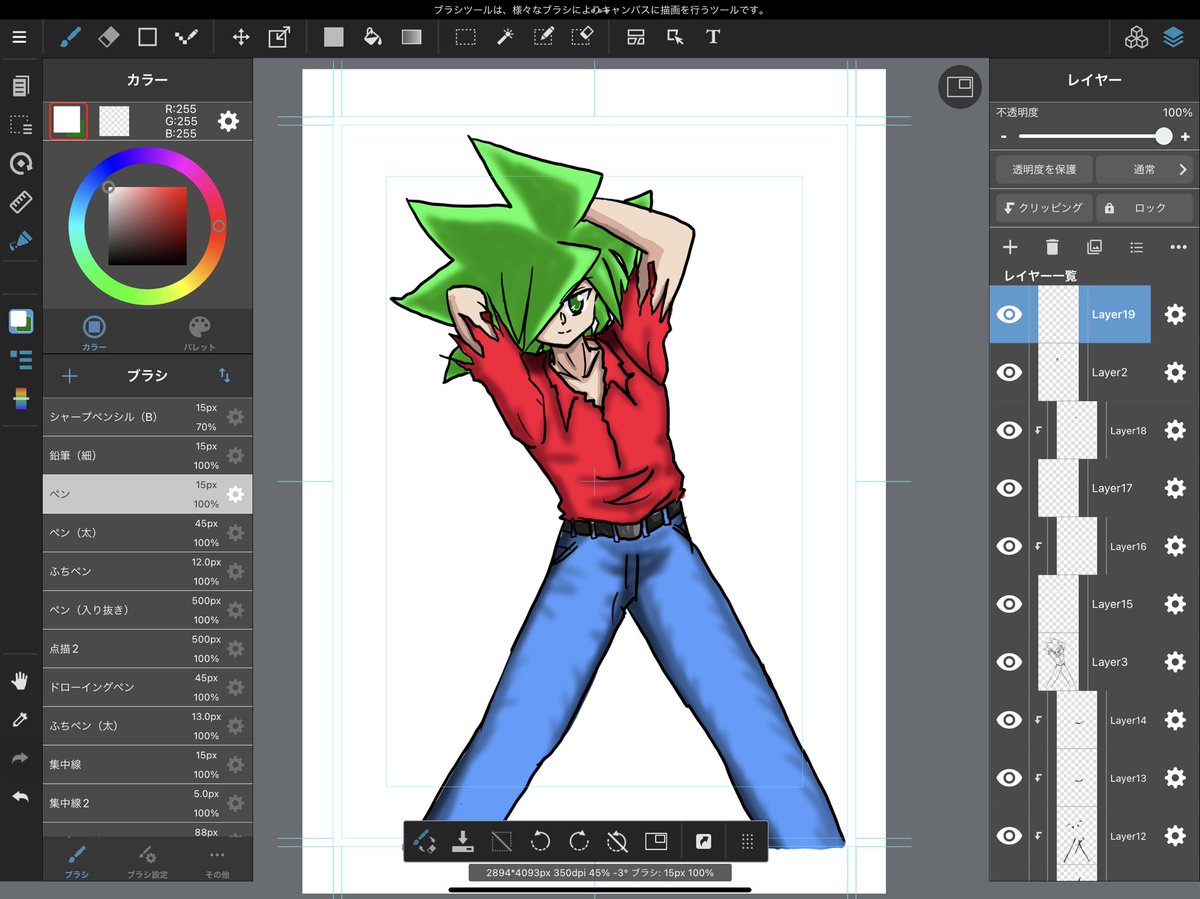Open color panel settings gear
The width and height of the screenshot is (1200, 899).
coord(228,121)
